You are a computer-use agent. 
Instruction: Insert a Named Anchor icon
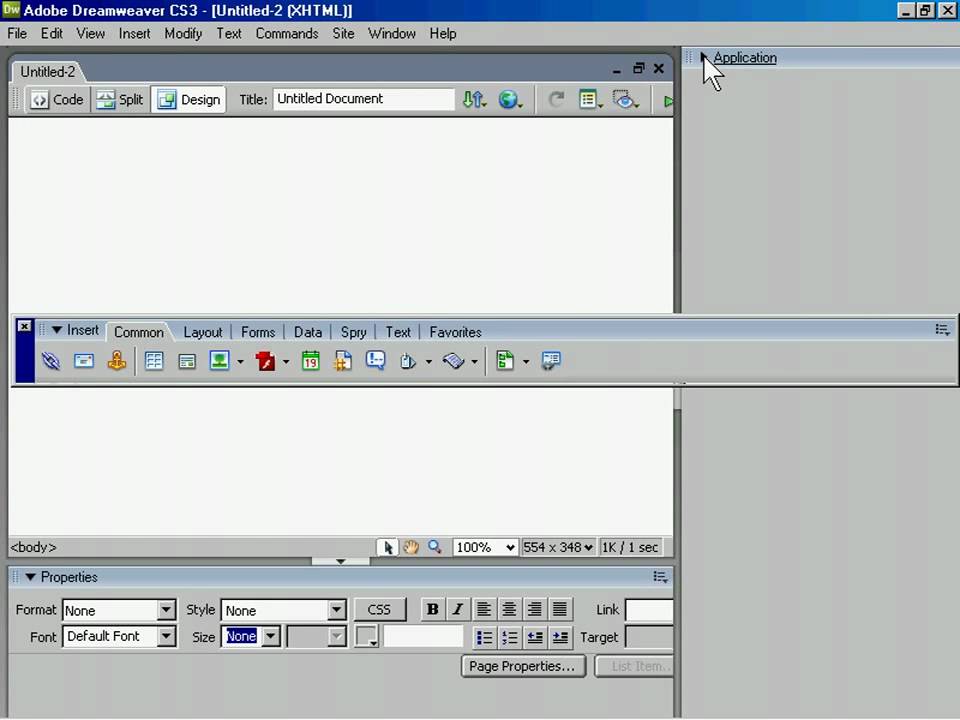click(117, 361)
